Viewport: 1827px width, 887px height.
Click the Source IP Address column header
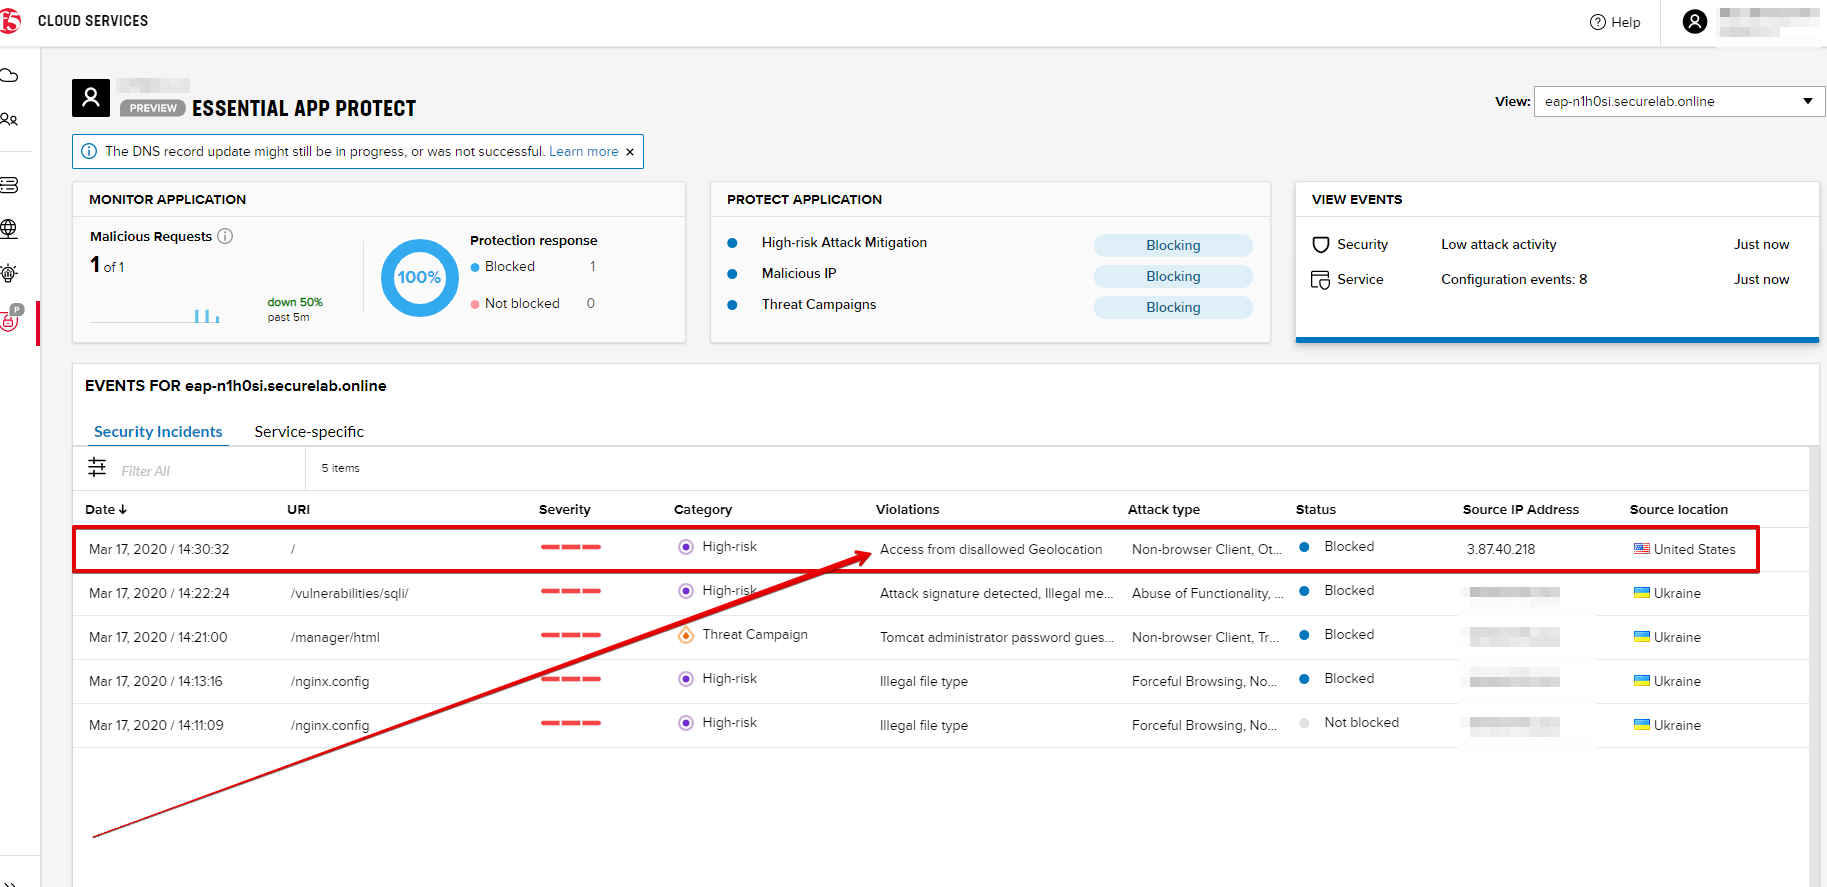pyautogui.click(x=1521, y=509)
